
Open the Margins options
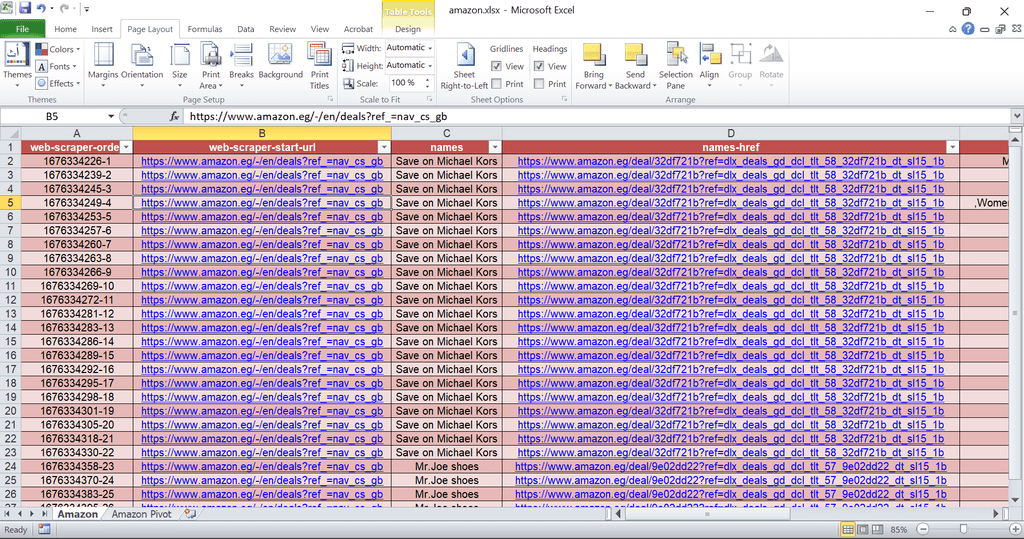103,65
